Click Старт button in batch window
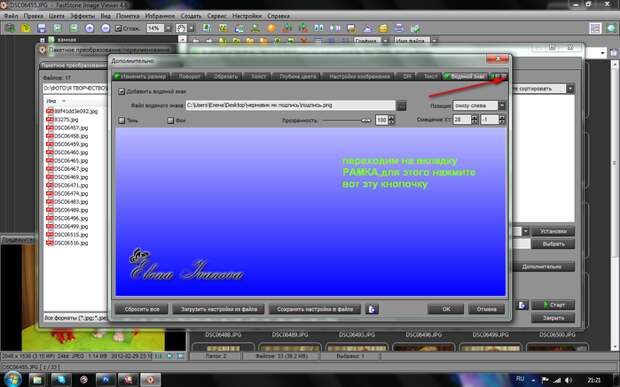The height and width of the screenshot is (387, 620). click(553, 305)
